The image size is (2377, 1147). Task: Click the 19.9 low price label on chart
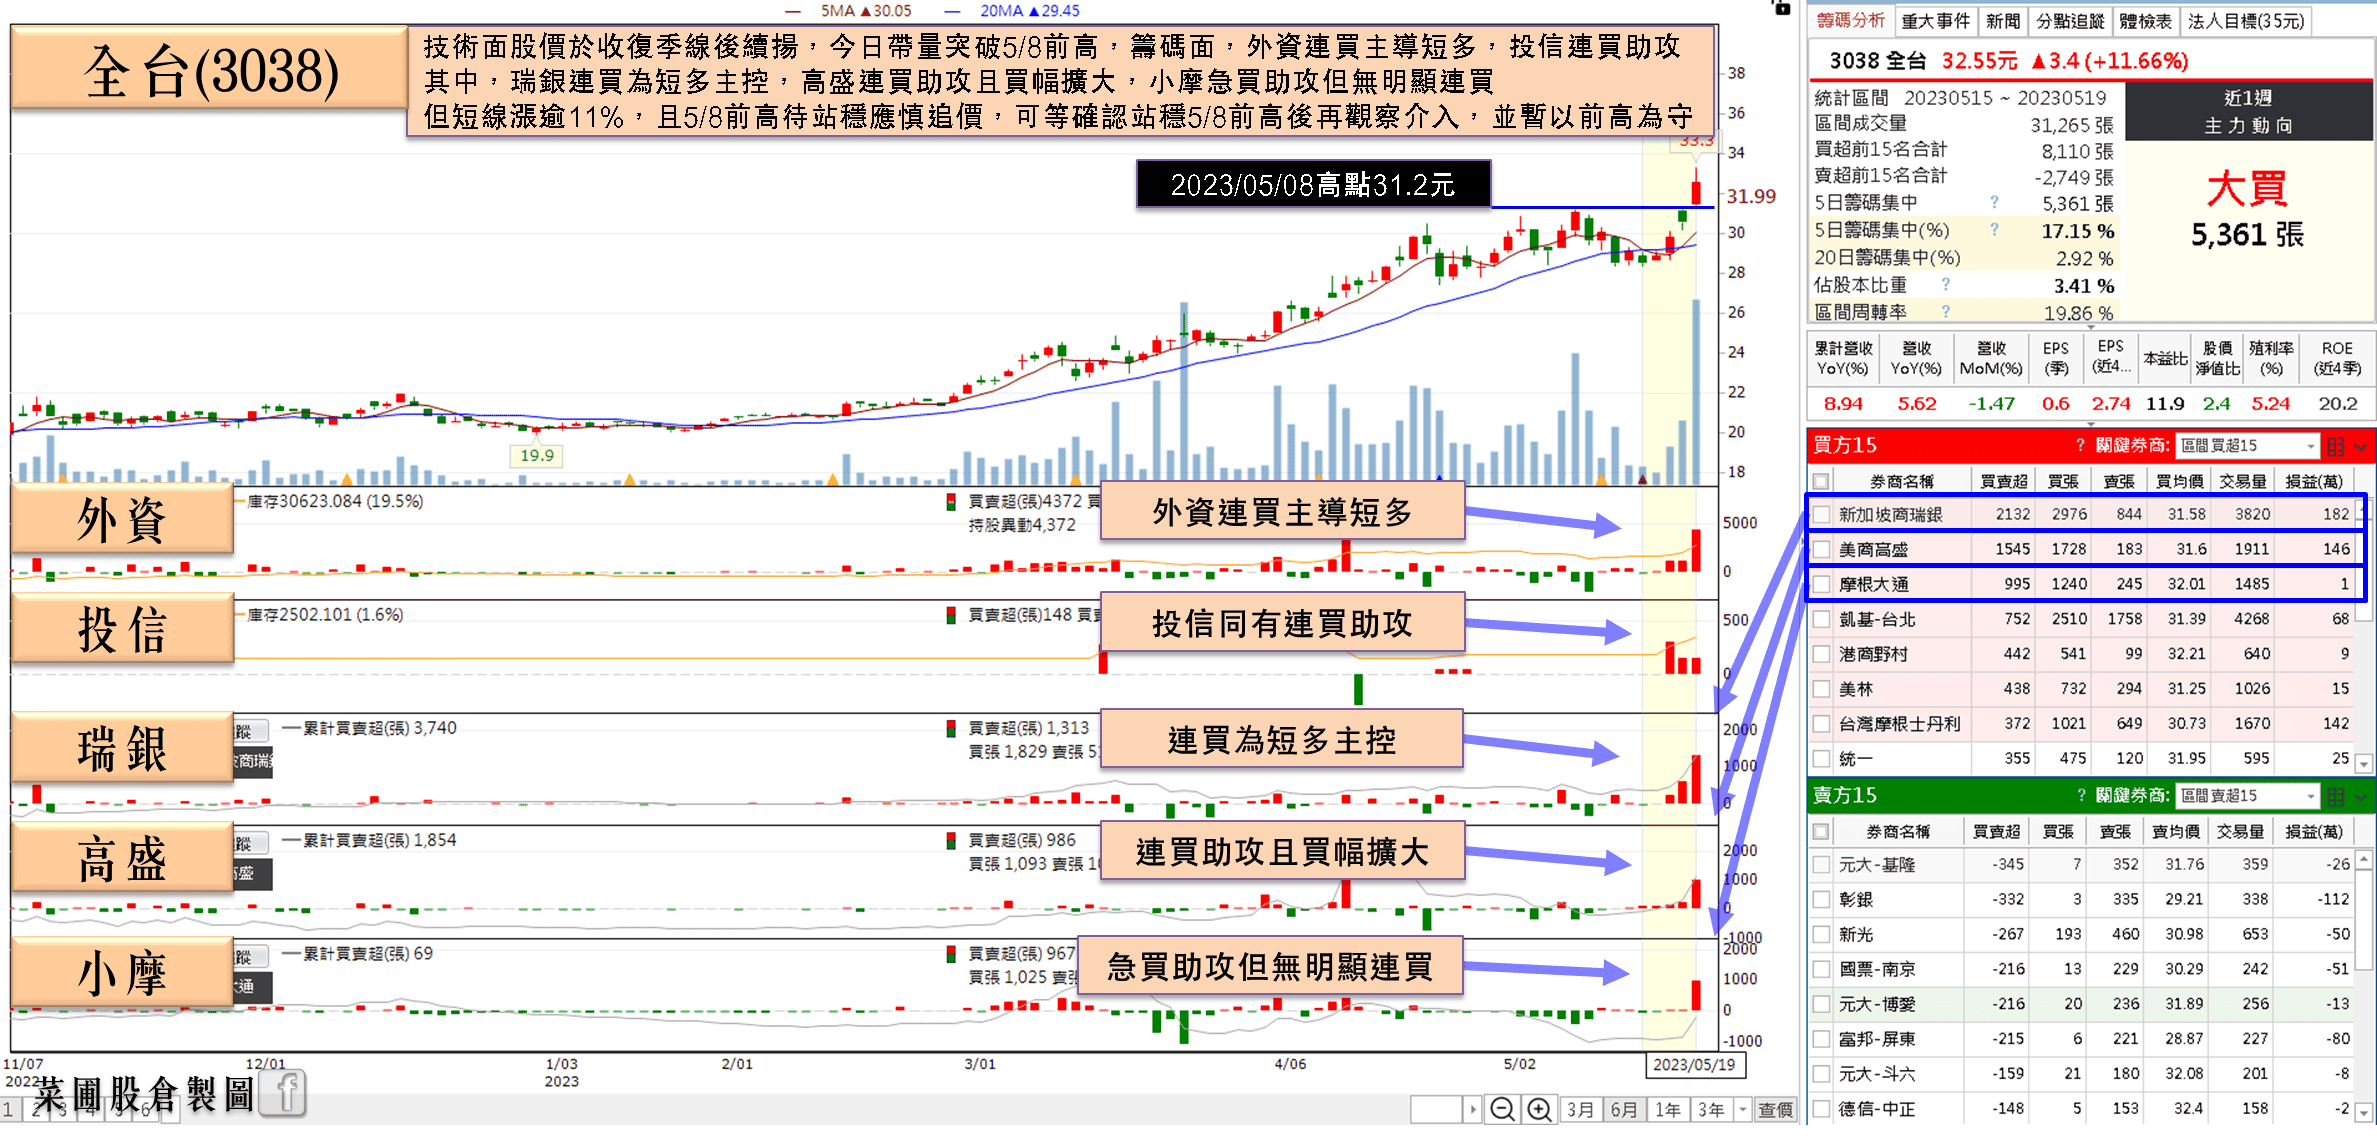(x=537, y=455)
